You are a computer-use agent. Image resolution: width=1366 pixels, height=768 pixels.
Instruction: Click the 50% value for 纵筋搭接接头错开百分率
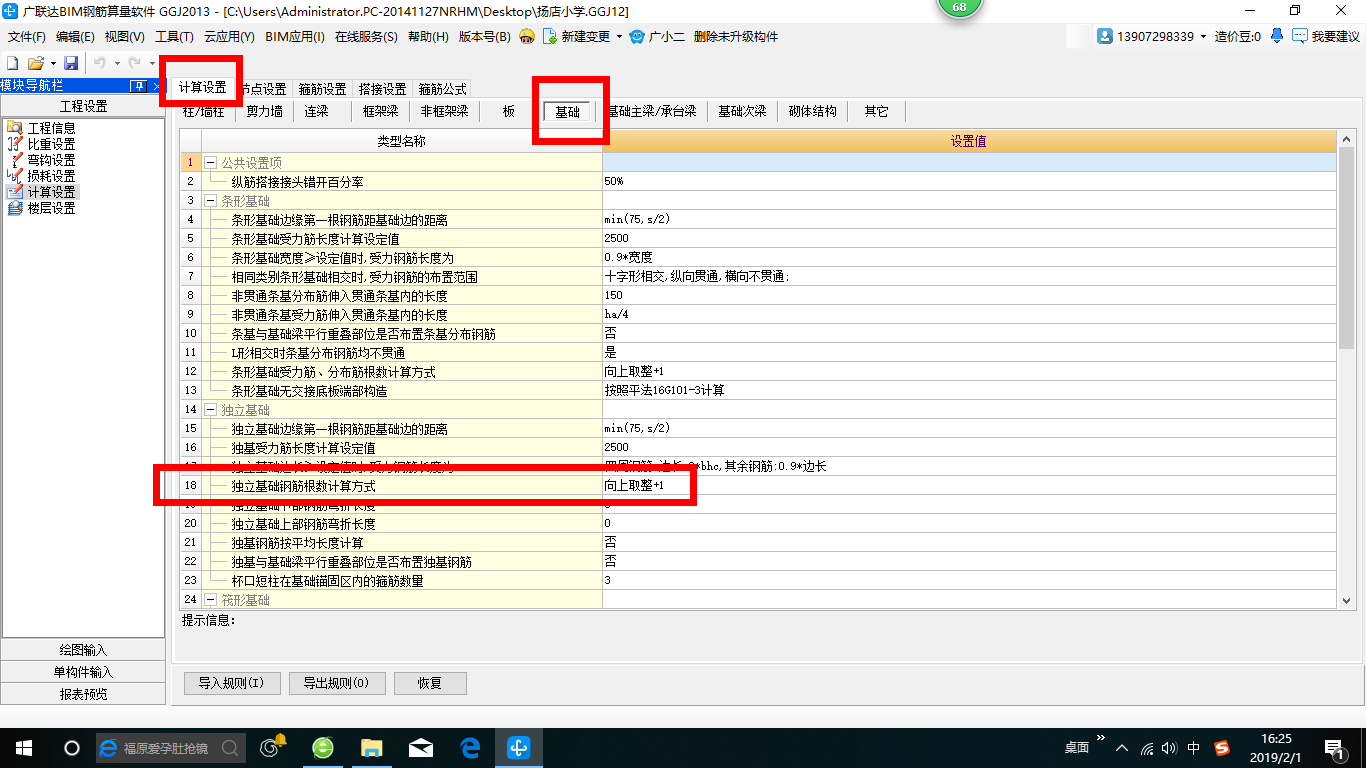pos(969,181)
